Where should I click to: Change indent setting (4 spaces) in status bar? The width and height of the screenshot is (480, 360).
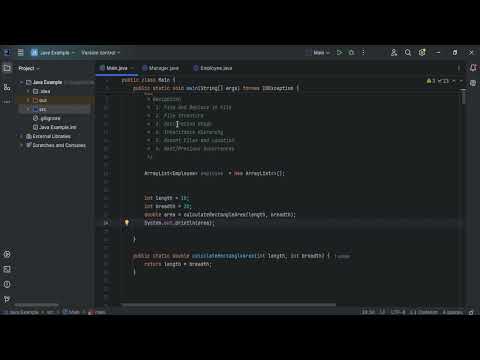click(452, 312)
